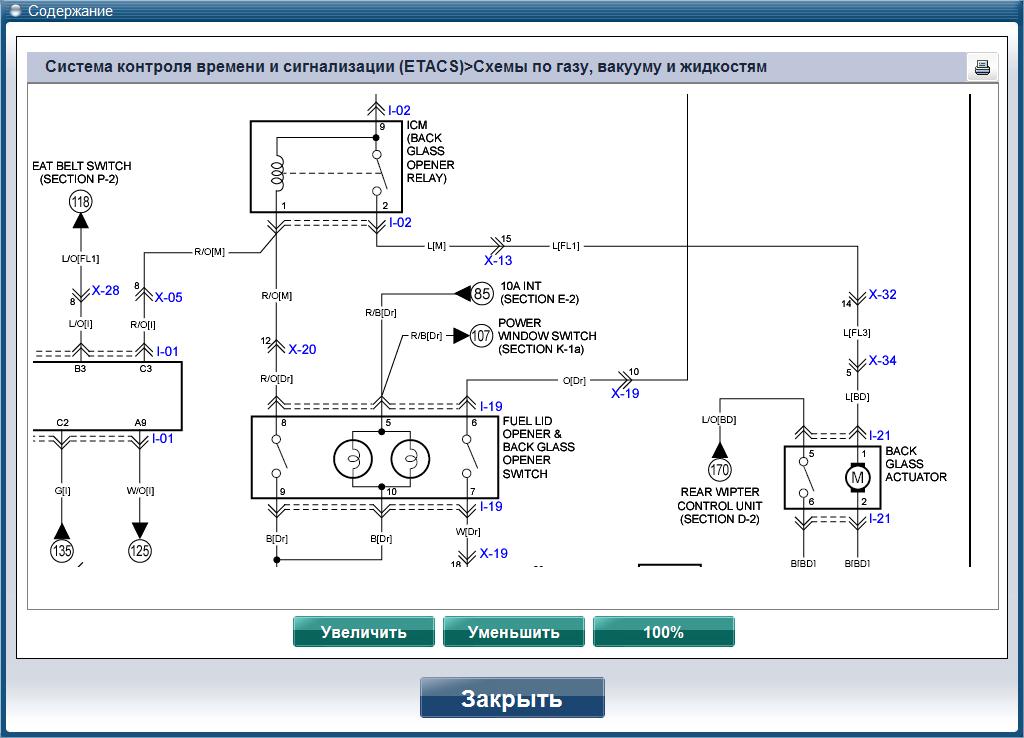Open the X-34 connector link
Screen dimensions: 1024x738
click(x=882, y=361)
